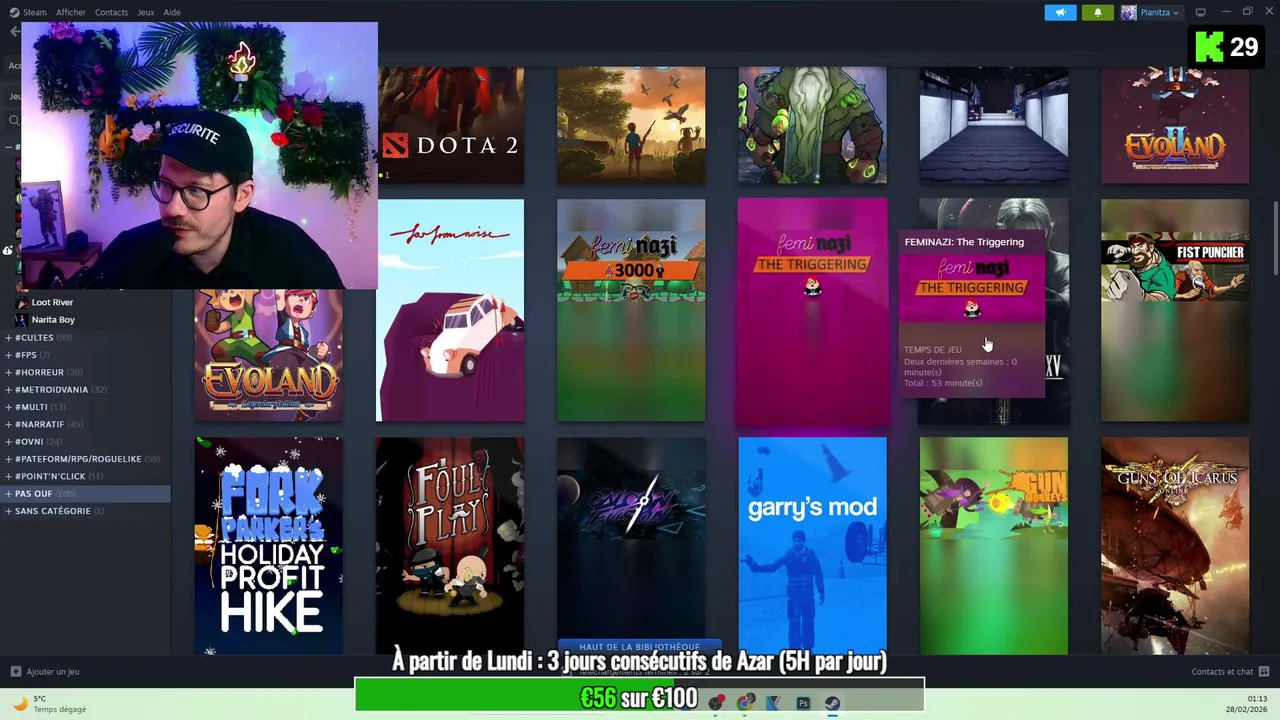Open the Evoland II game tile
Image resolution: width=1280 pixels, height=720 pixels.
click(1175, 125)
